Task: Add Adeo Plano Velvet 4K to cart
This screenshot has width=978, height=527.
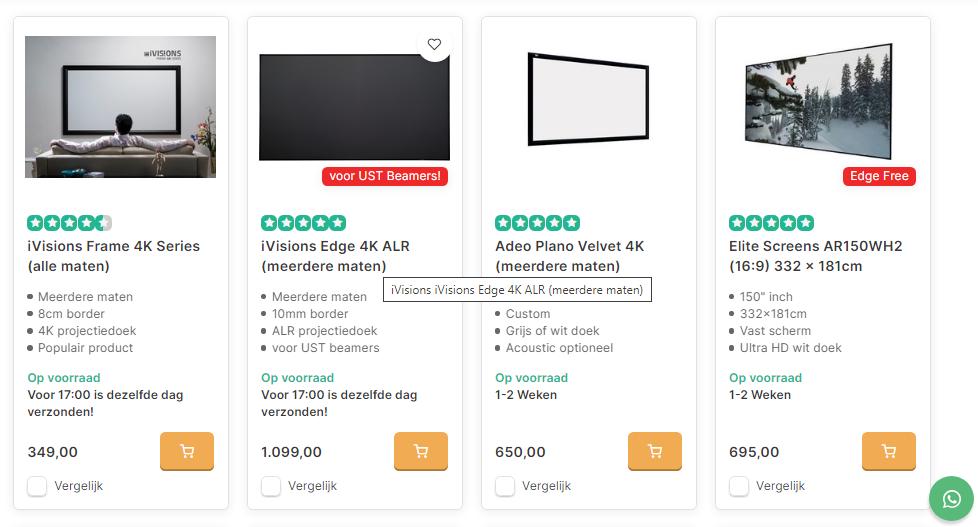Action: (655, 451)
